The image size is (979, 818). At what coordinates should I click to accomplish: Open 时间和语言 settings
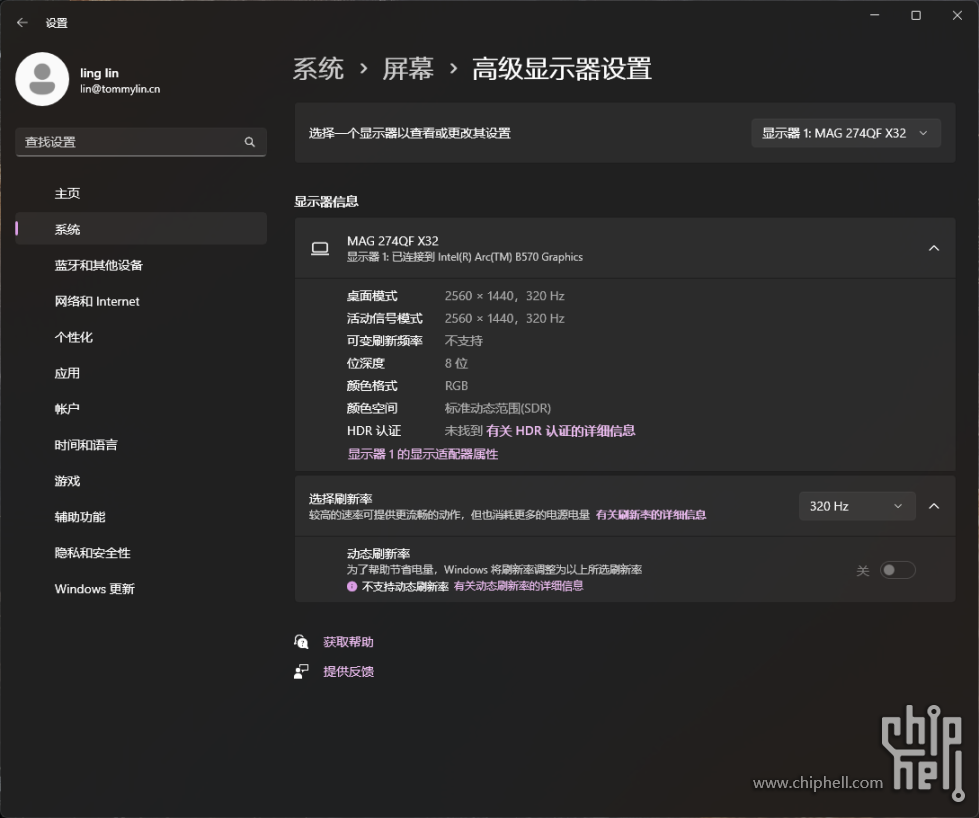[x=141, y=445]
